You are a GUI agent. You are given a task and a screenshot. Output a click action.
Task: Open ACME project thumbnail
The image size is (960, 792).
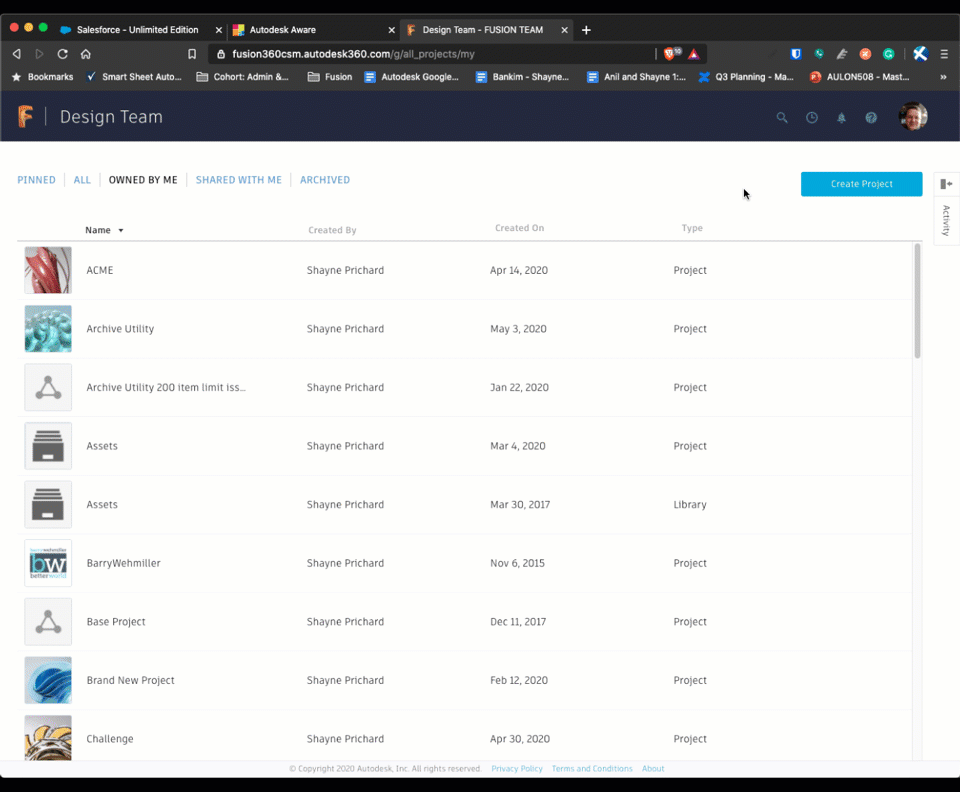click(x=48, y=270)
